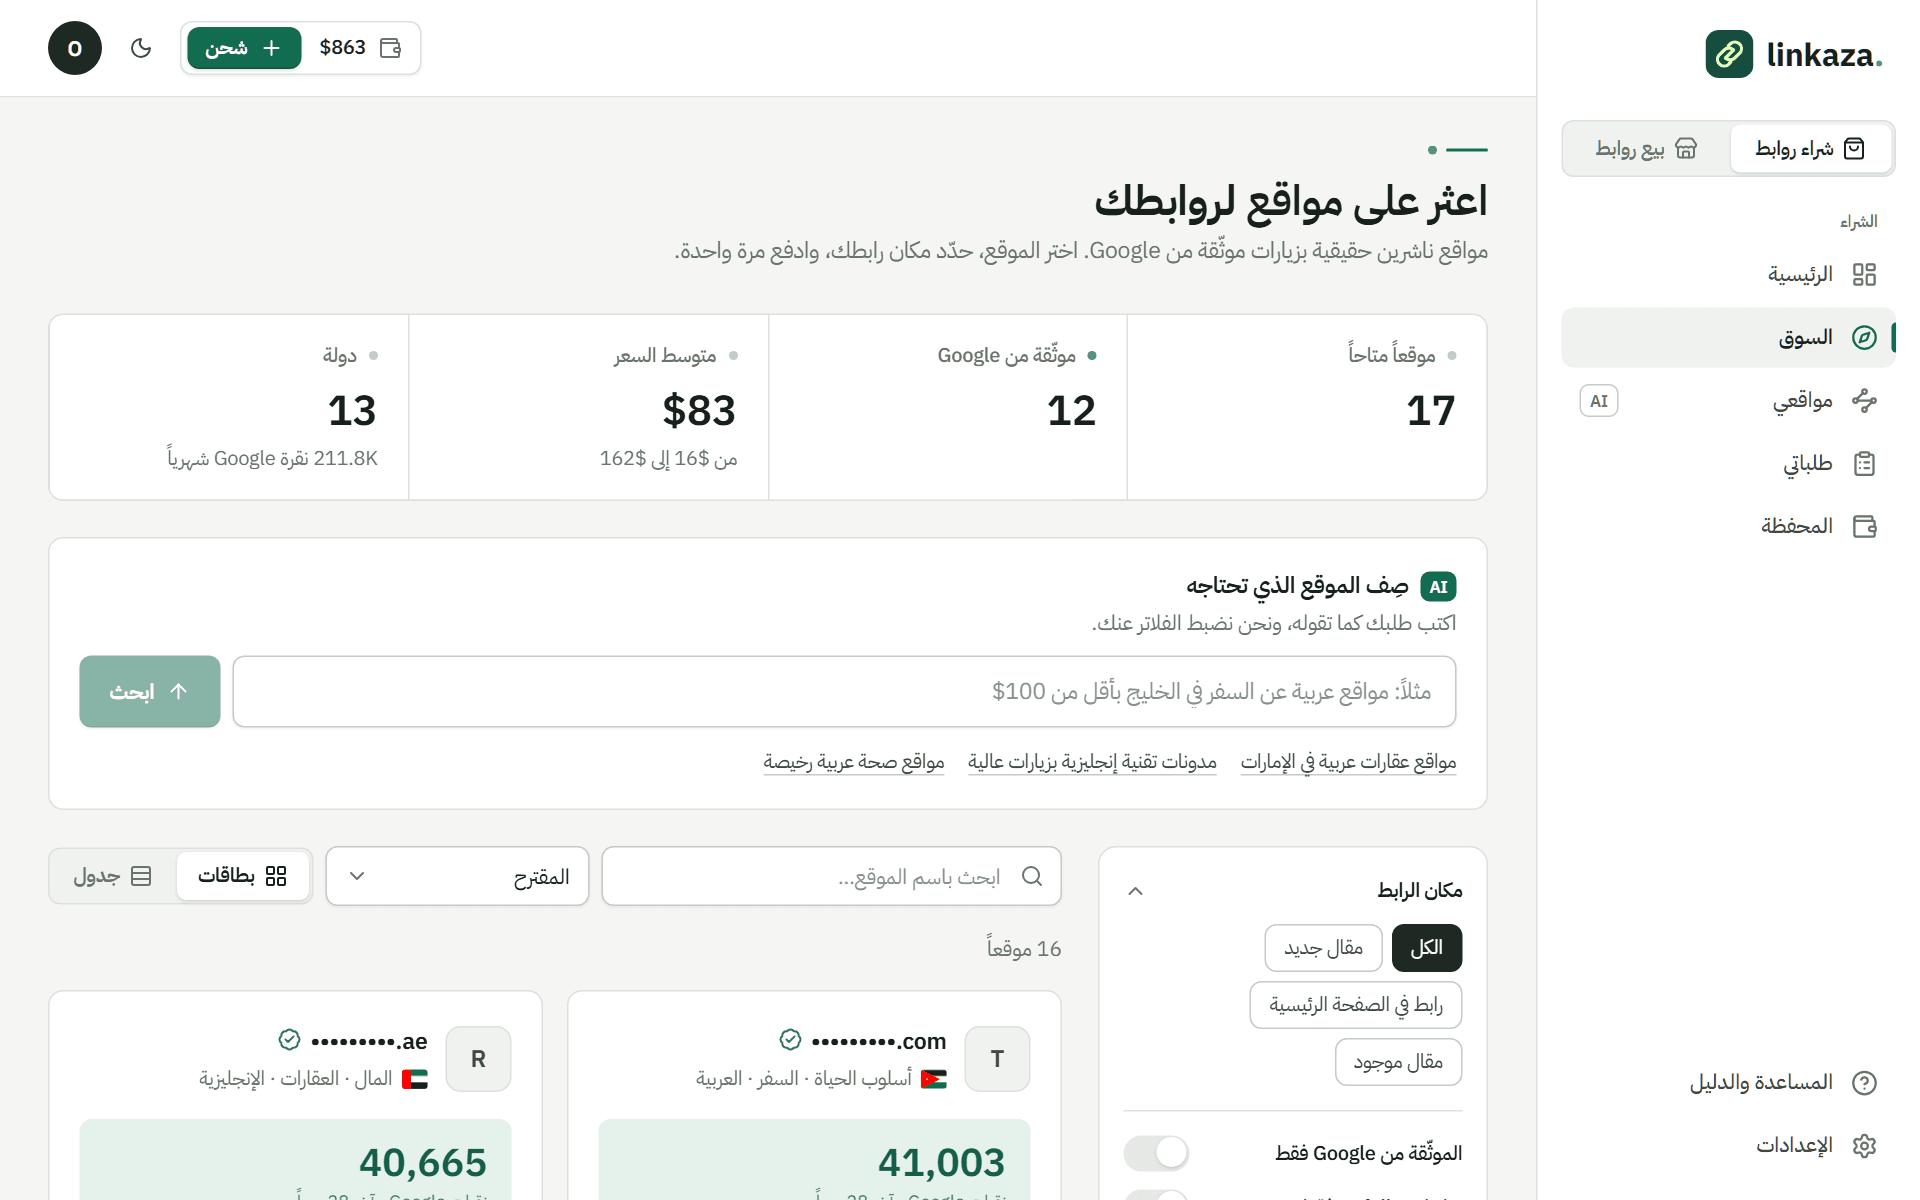This screenshot has width=1920, height=1200.
Task: Click the Jordan flag on .com card
Action: click(934, 1079)
